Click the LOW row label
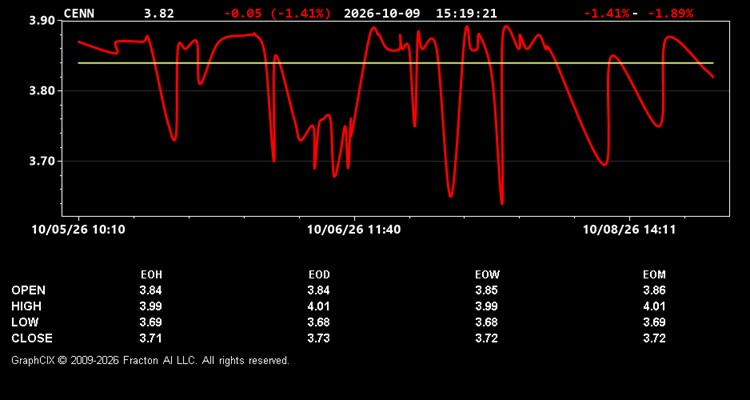 pos(25,322)
